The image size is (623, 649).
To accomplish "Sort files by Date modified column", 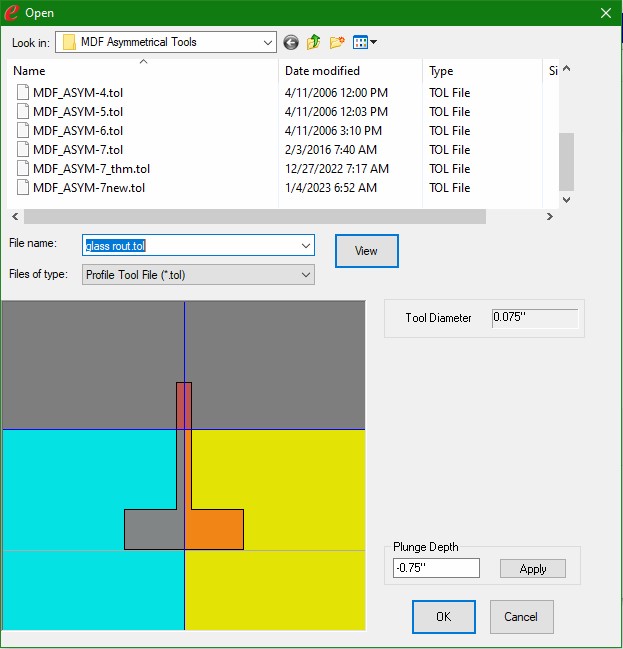I will point(350,71).
